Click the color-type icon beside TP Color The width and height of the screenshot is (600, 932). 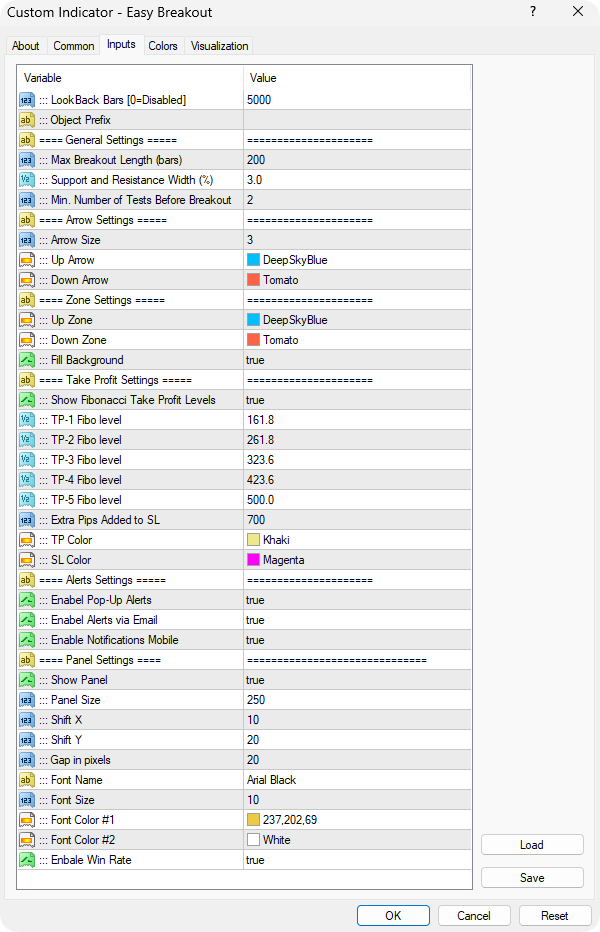point(27,540)
